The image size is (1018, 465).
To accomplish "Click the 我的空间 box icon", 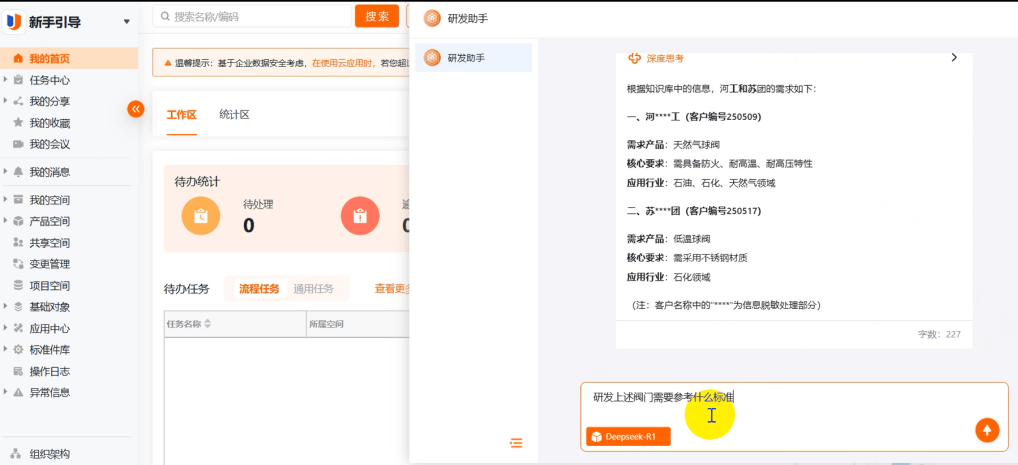I will point(18,200).
